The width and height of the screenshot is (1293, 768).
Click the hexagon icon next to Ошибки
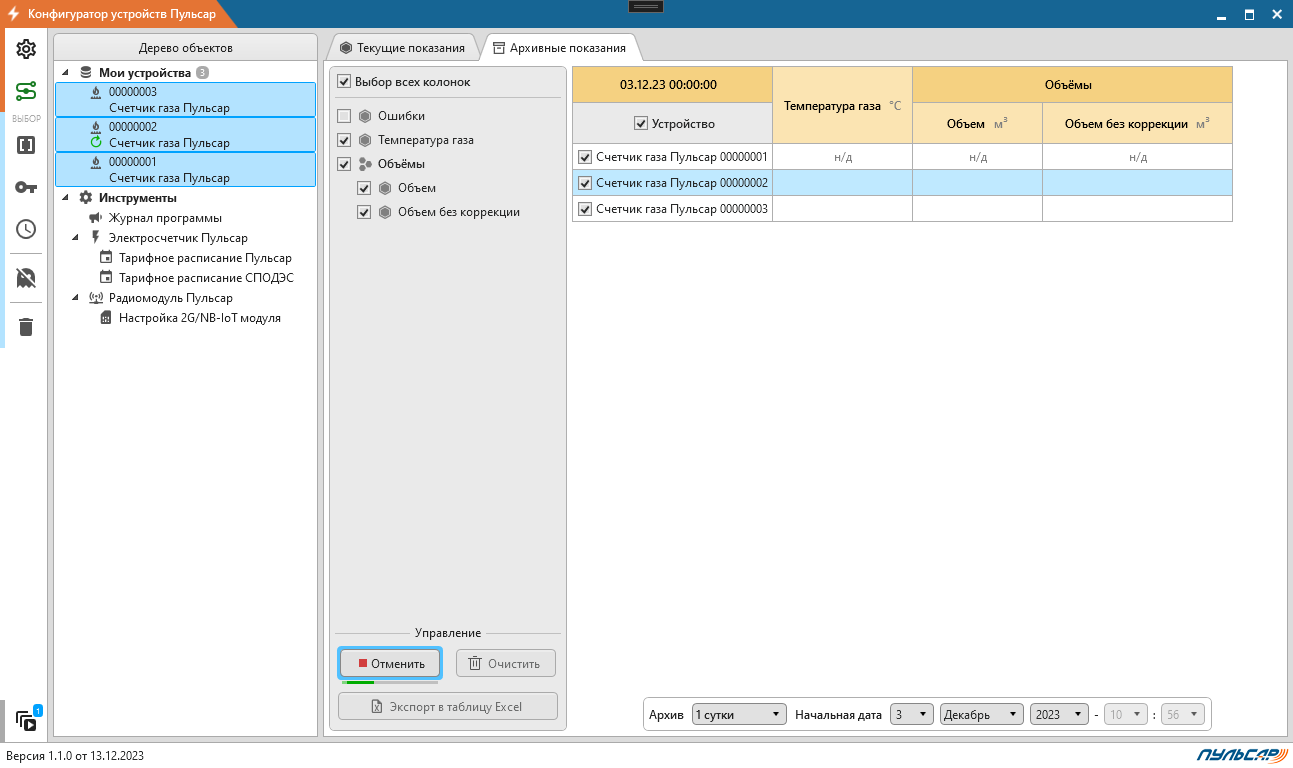point(365,116)
